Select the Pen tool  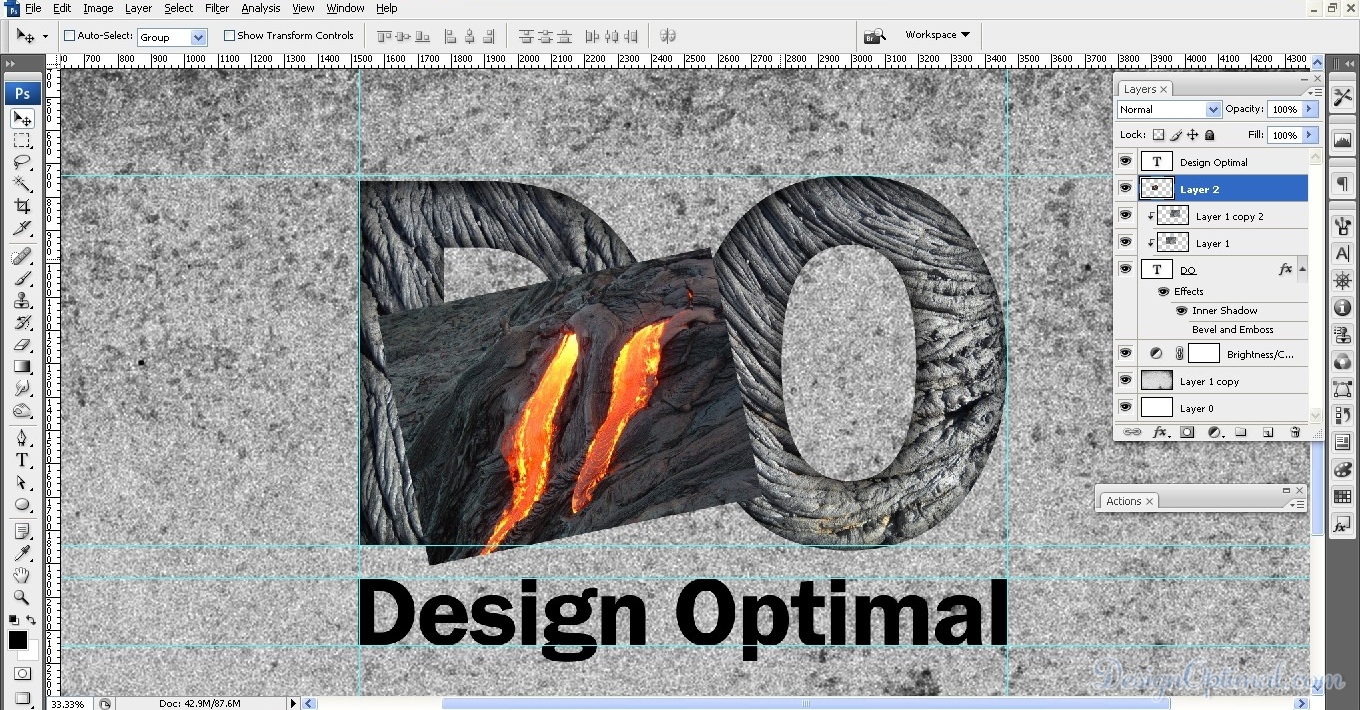click(22, 438)
